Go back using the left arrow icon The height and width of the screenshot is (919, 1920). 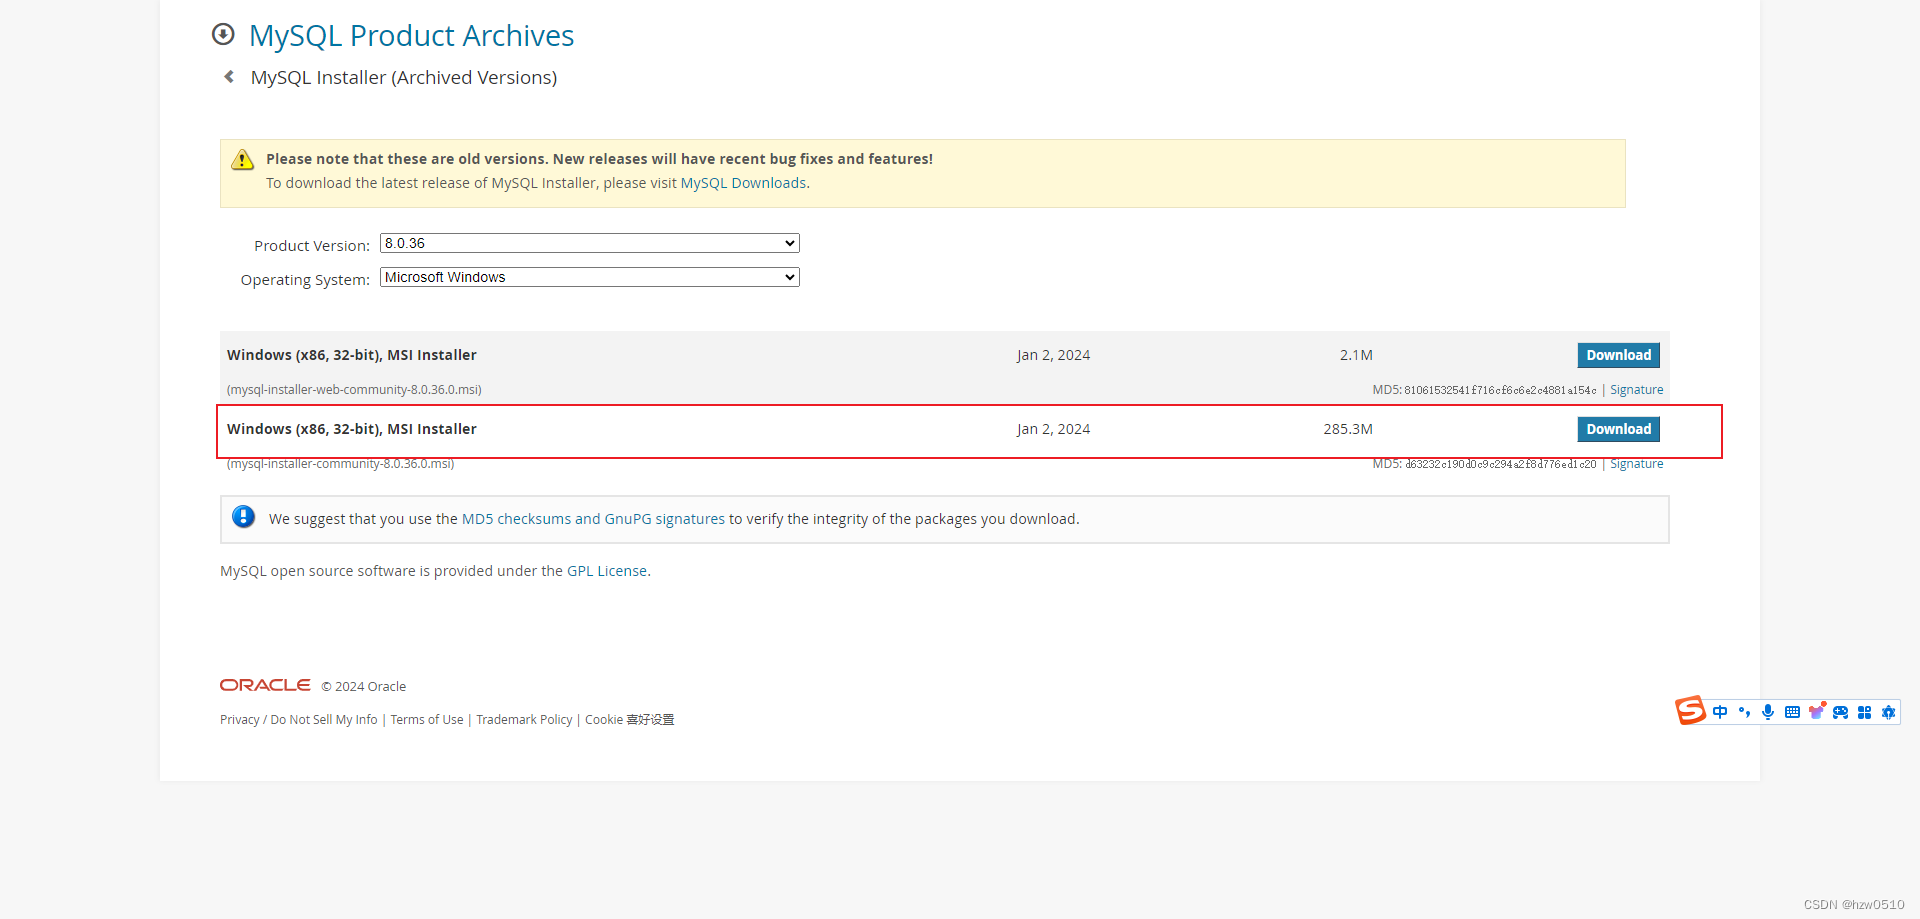[x=229, y=77]
